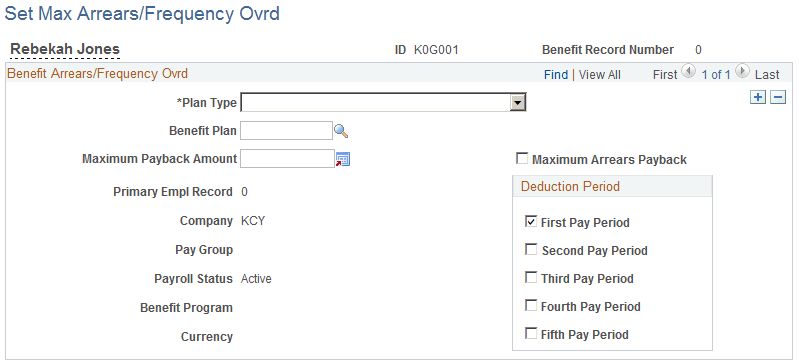Focus the Maximum Payback Amount field
This screenshot has height=362, width=799.
click(x=287, y=159)
